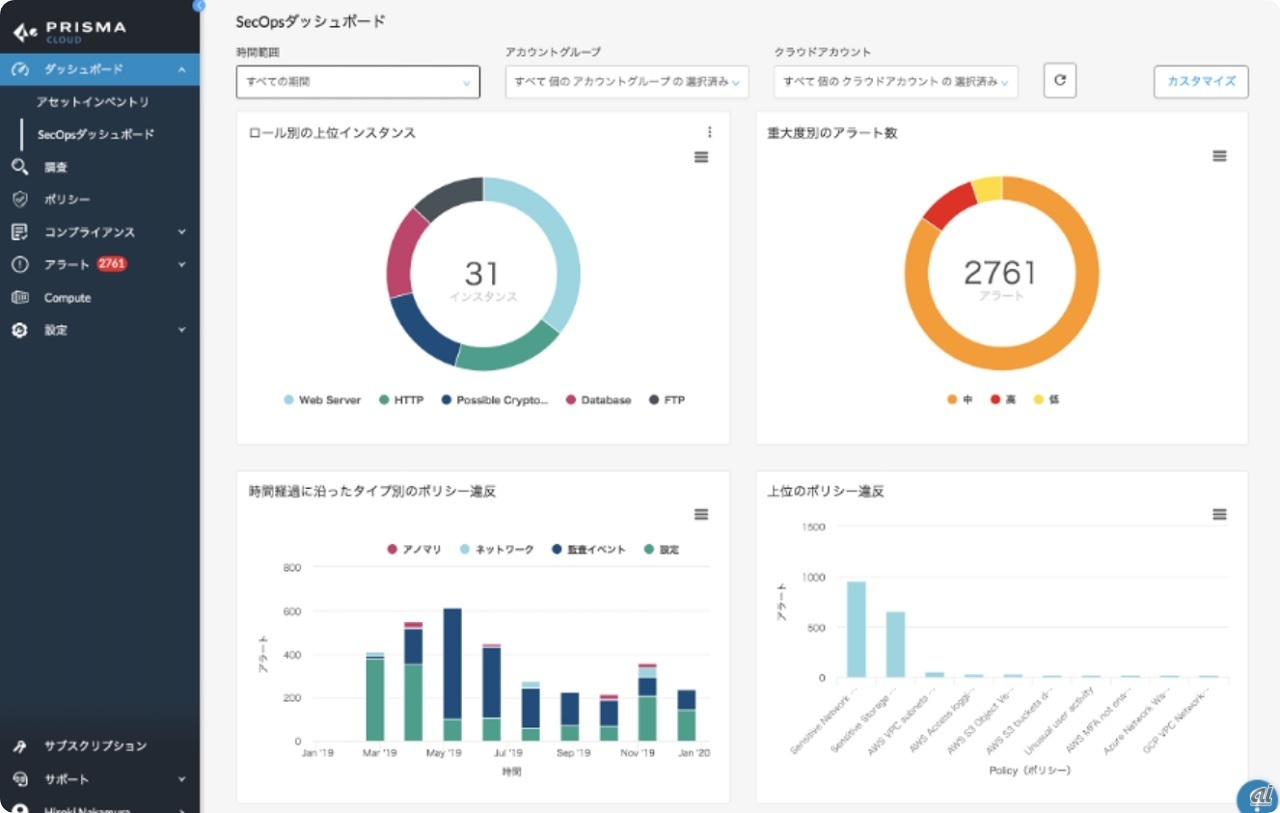Screen dimensions: 1280x813
Task: Toggle the 高 severity legend item
Action: point(1003,400)
